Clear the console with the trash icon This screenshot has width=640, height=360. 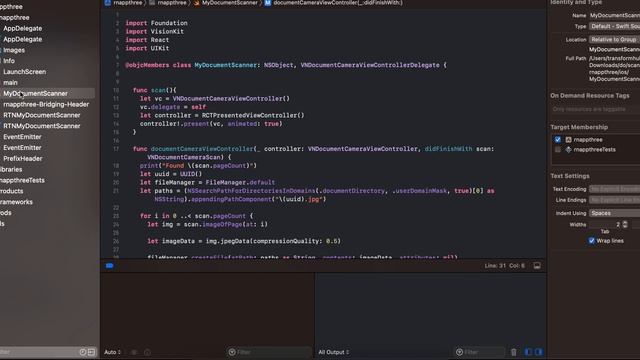pos(513,352)
